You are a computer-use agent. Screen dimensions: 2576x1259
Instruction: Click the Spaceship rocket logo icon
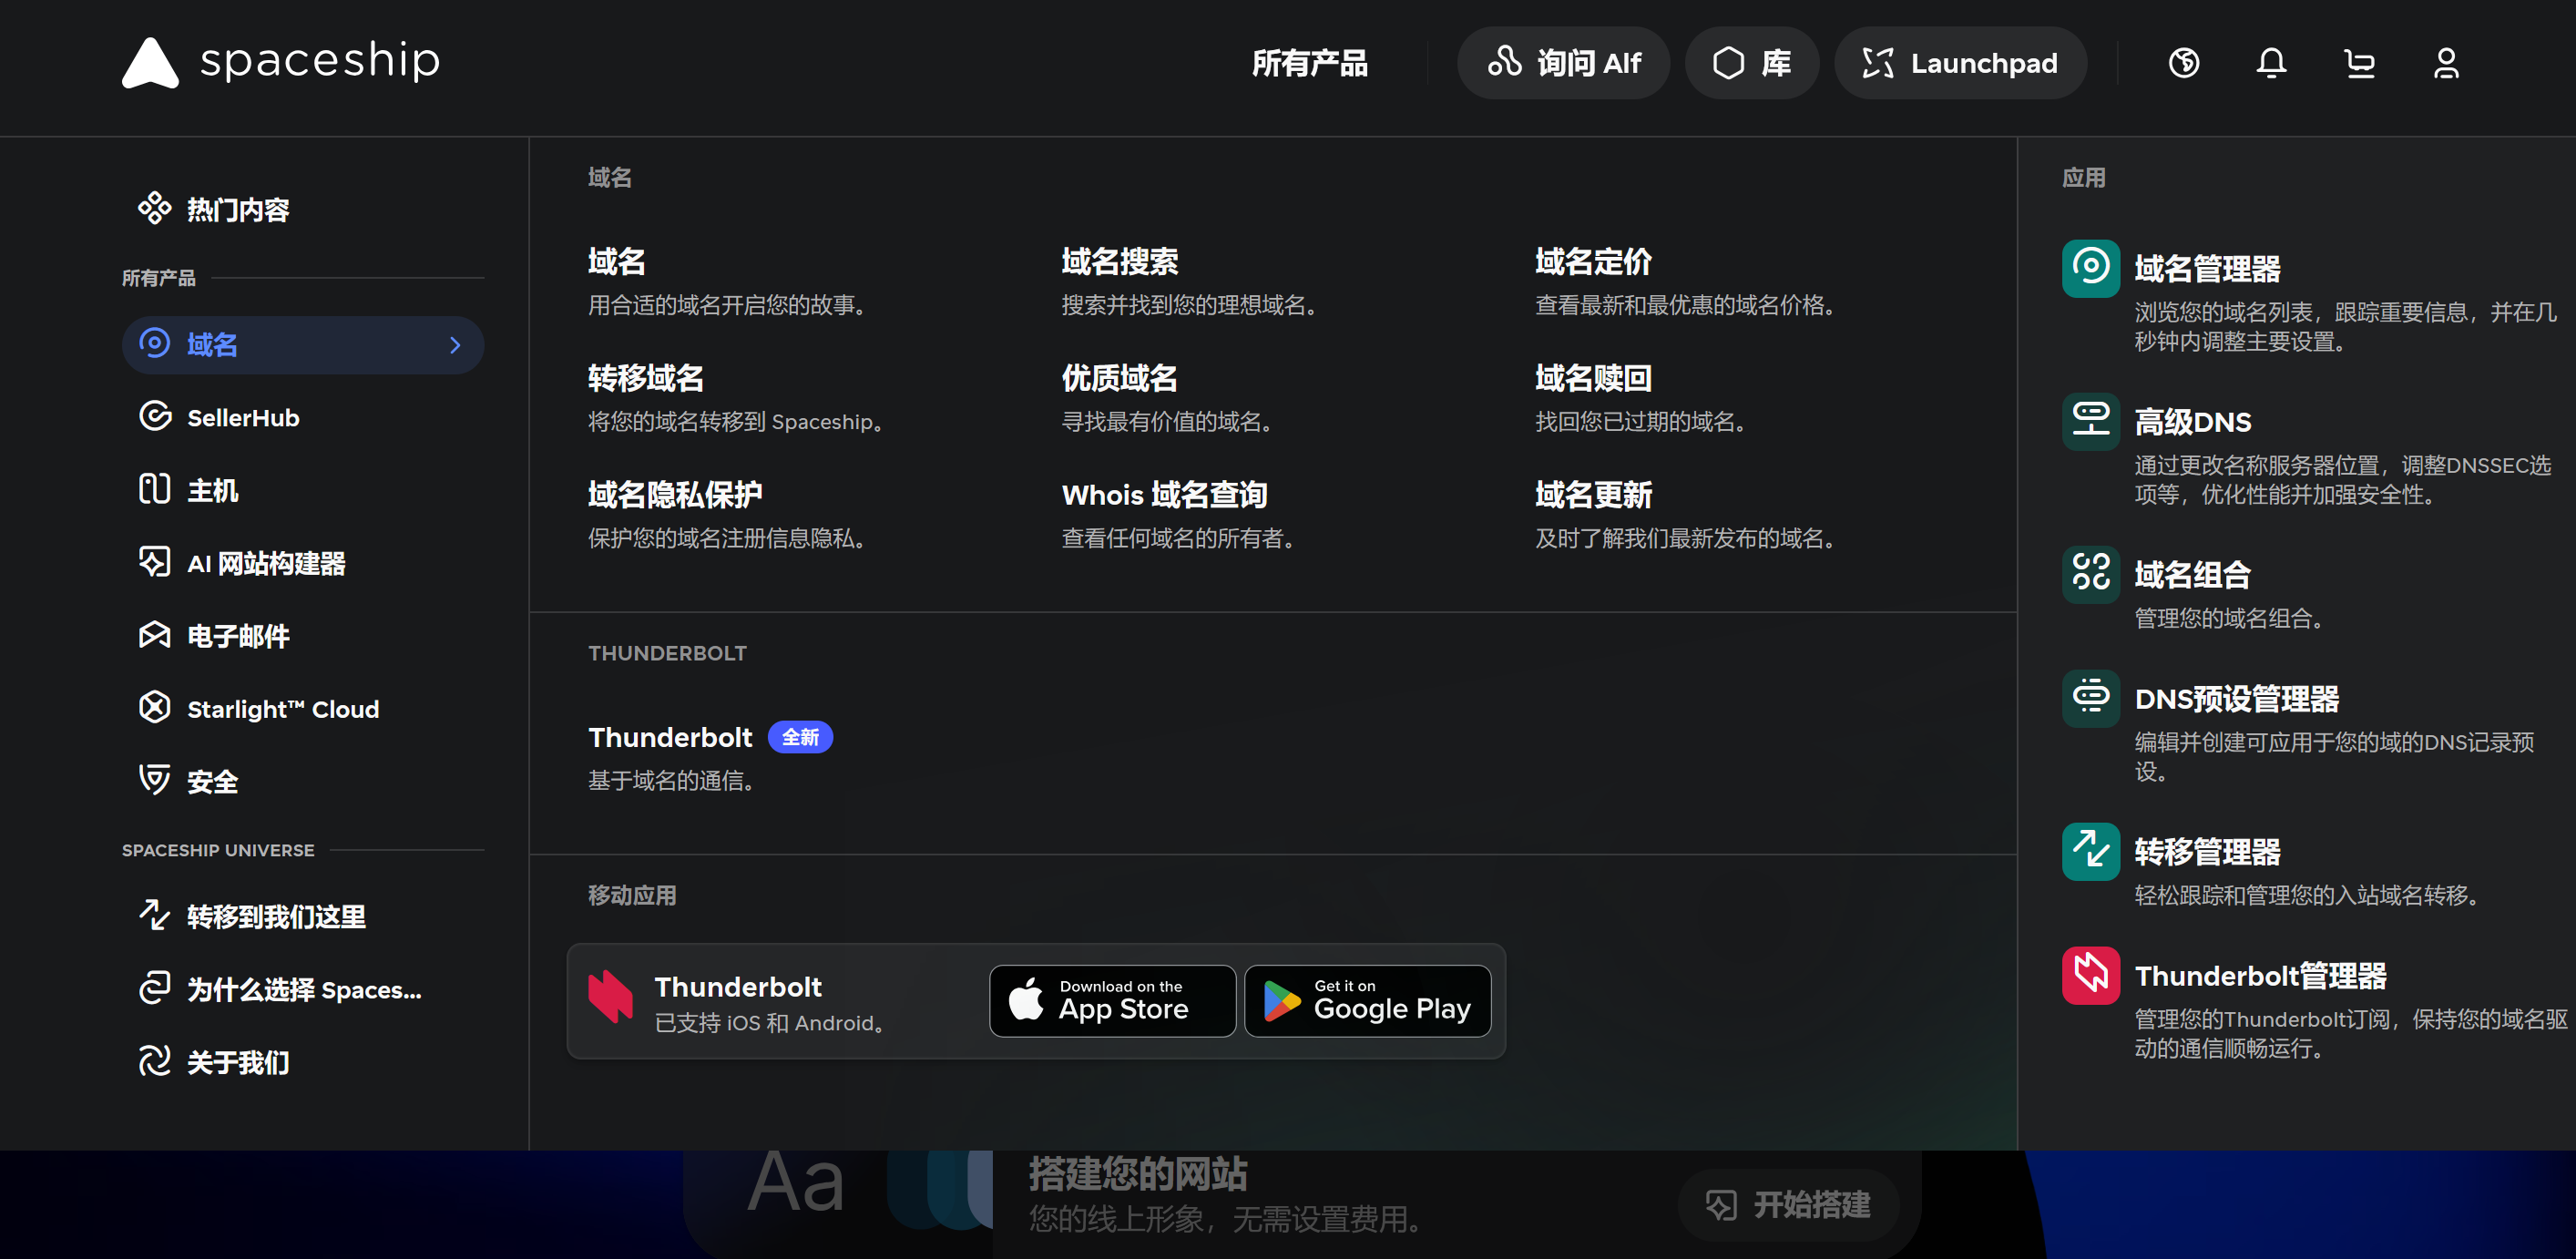(x=150, y=62)
